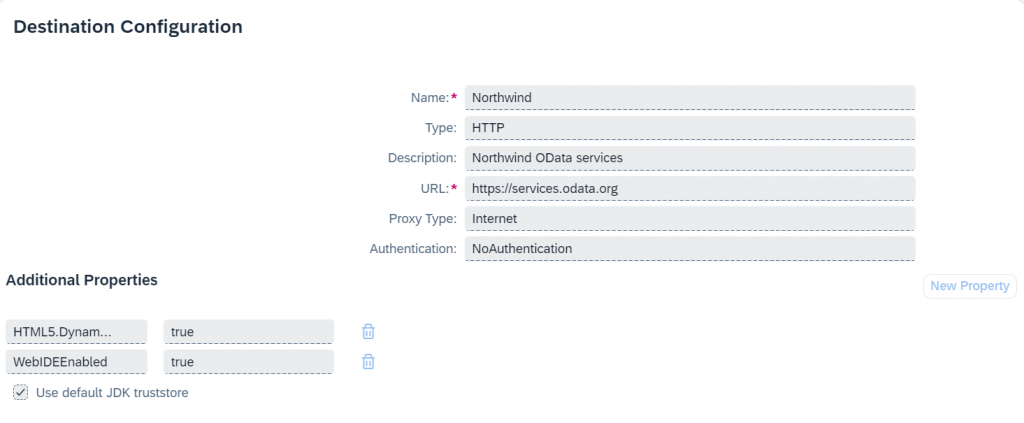Image resolution: width=1024 pixels, height=423 pixels.
Task: Click the true value next to WebIDEEnabled
Action: [x=249, y=362]
